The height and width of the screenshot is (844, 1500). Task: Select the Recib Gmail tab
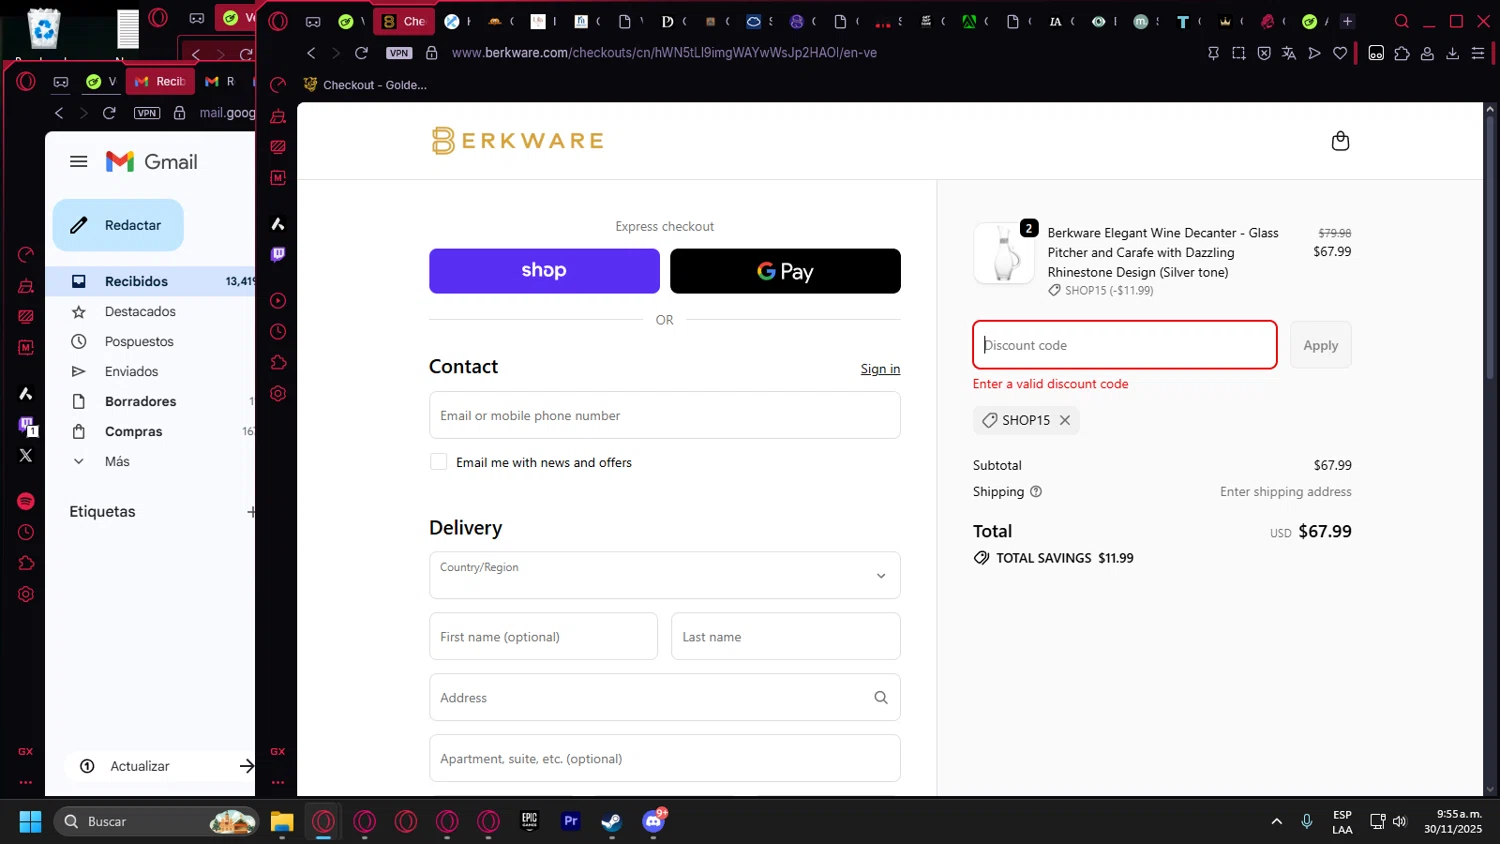160,81
